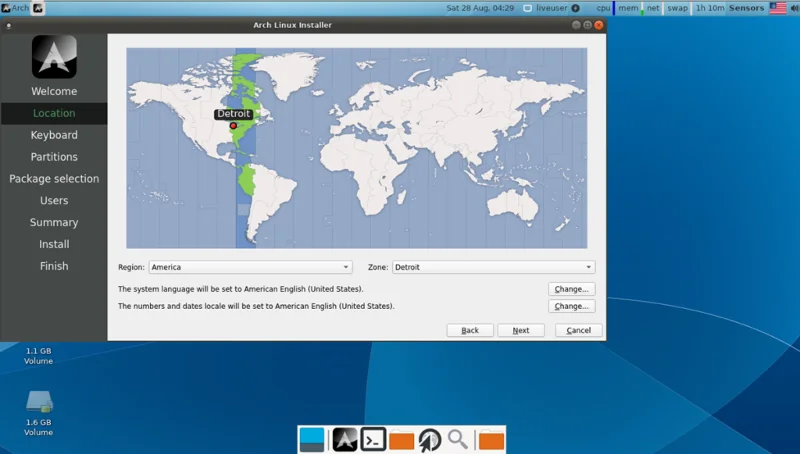Select the Welcome step in sidebar

[54, 91]
